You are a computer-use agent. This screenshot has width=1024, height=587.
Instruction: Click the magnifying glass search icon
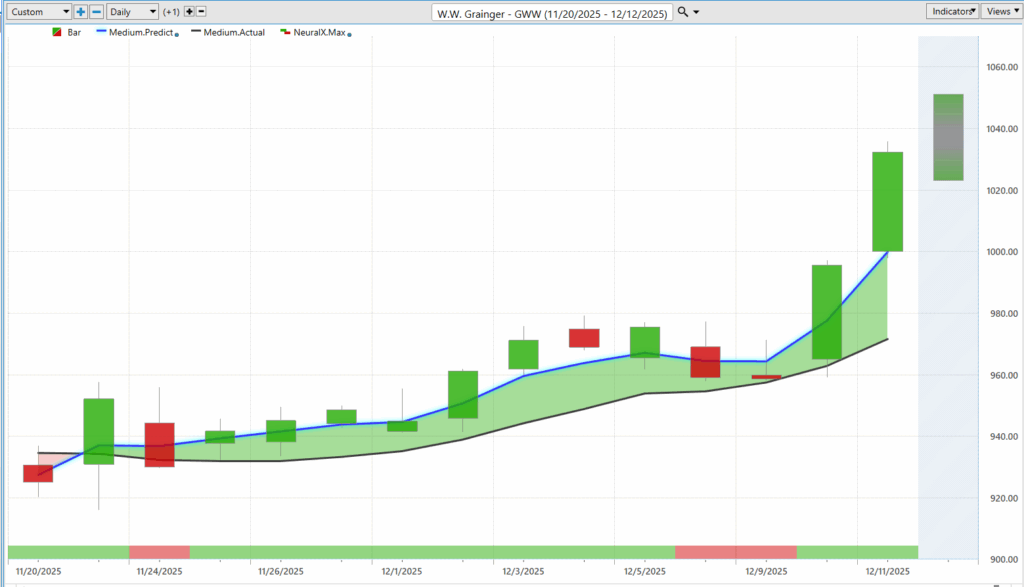coord(682,11)
